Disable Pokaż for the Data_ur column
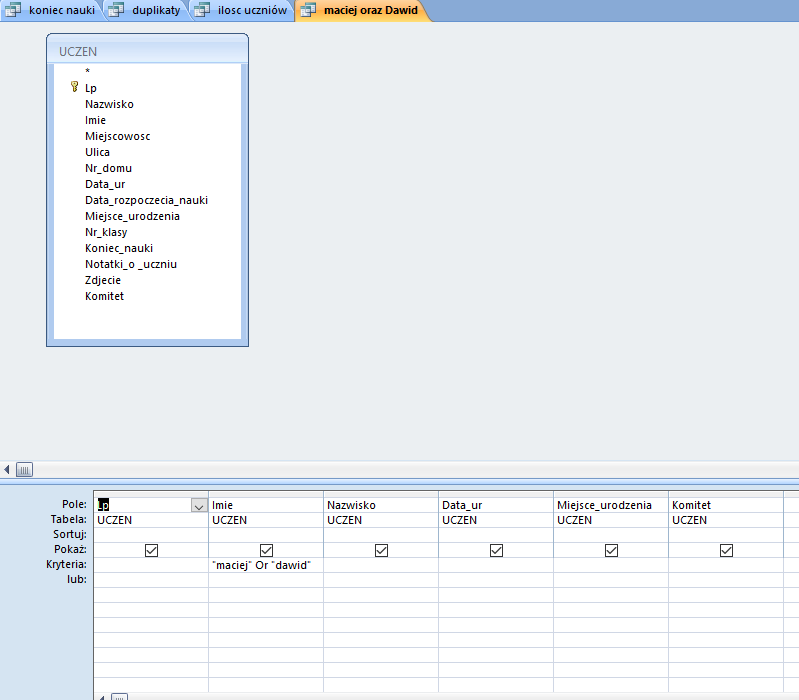The width and height of the screenshot is (799, 700). (496, 550)
